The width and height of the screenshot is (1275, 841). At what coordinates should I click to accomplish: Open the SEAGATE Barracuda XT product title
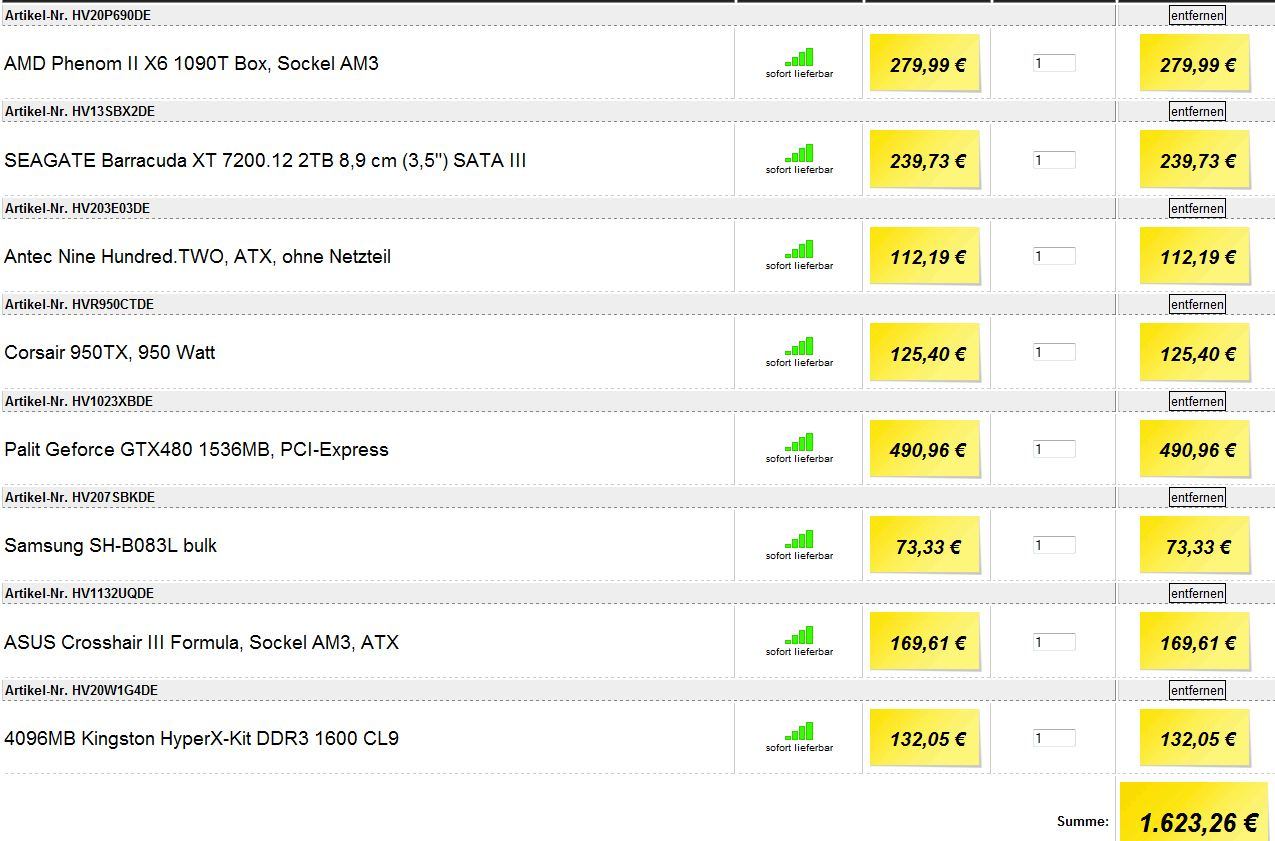[265, 160]
